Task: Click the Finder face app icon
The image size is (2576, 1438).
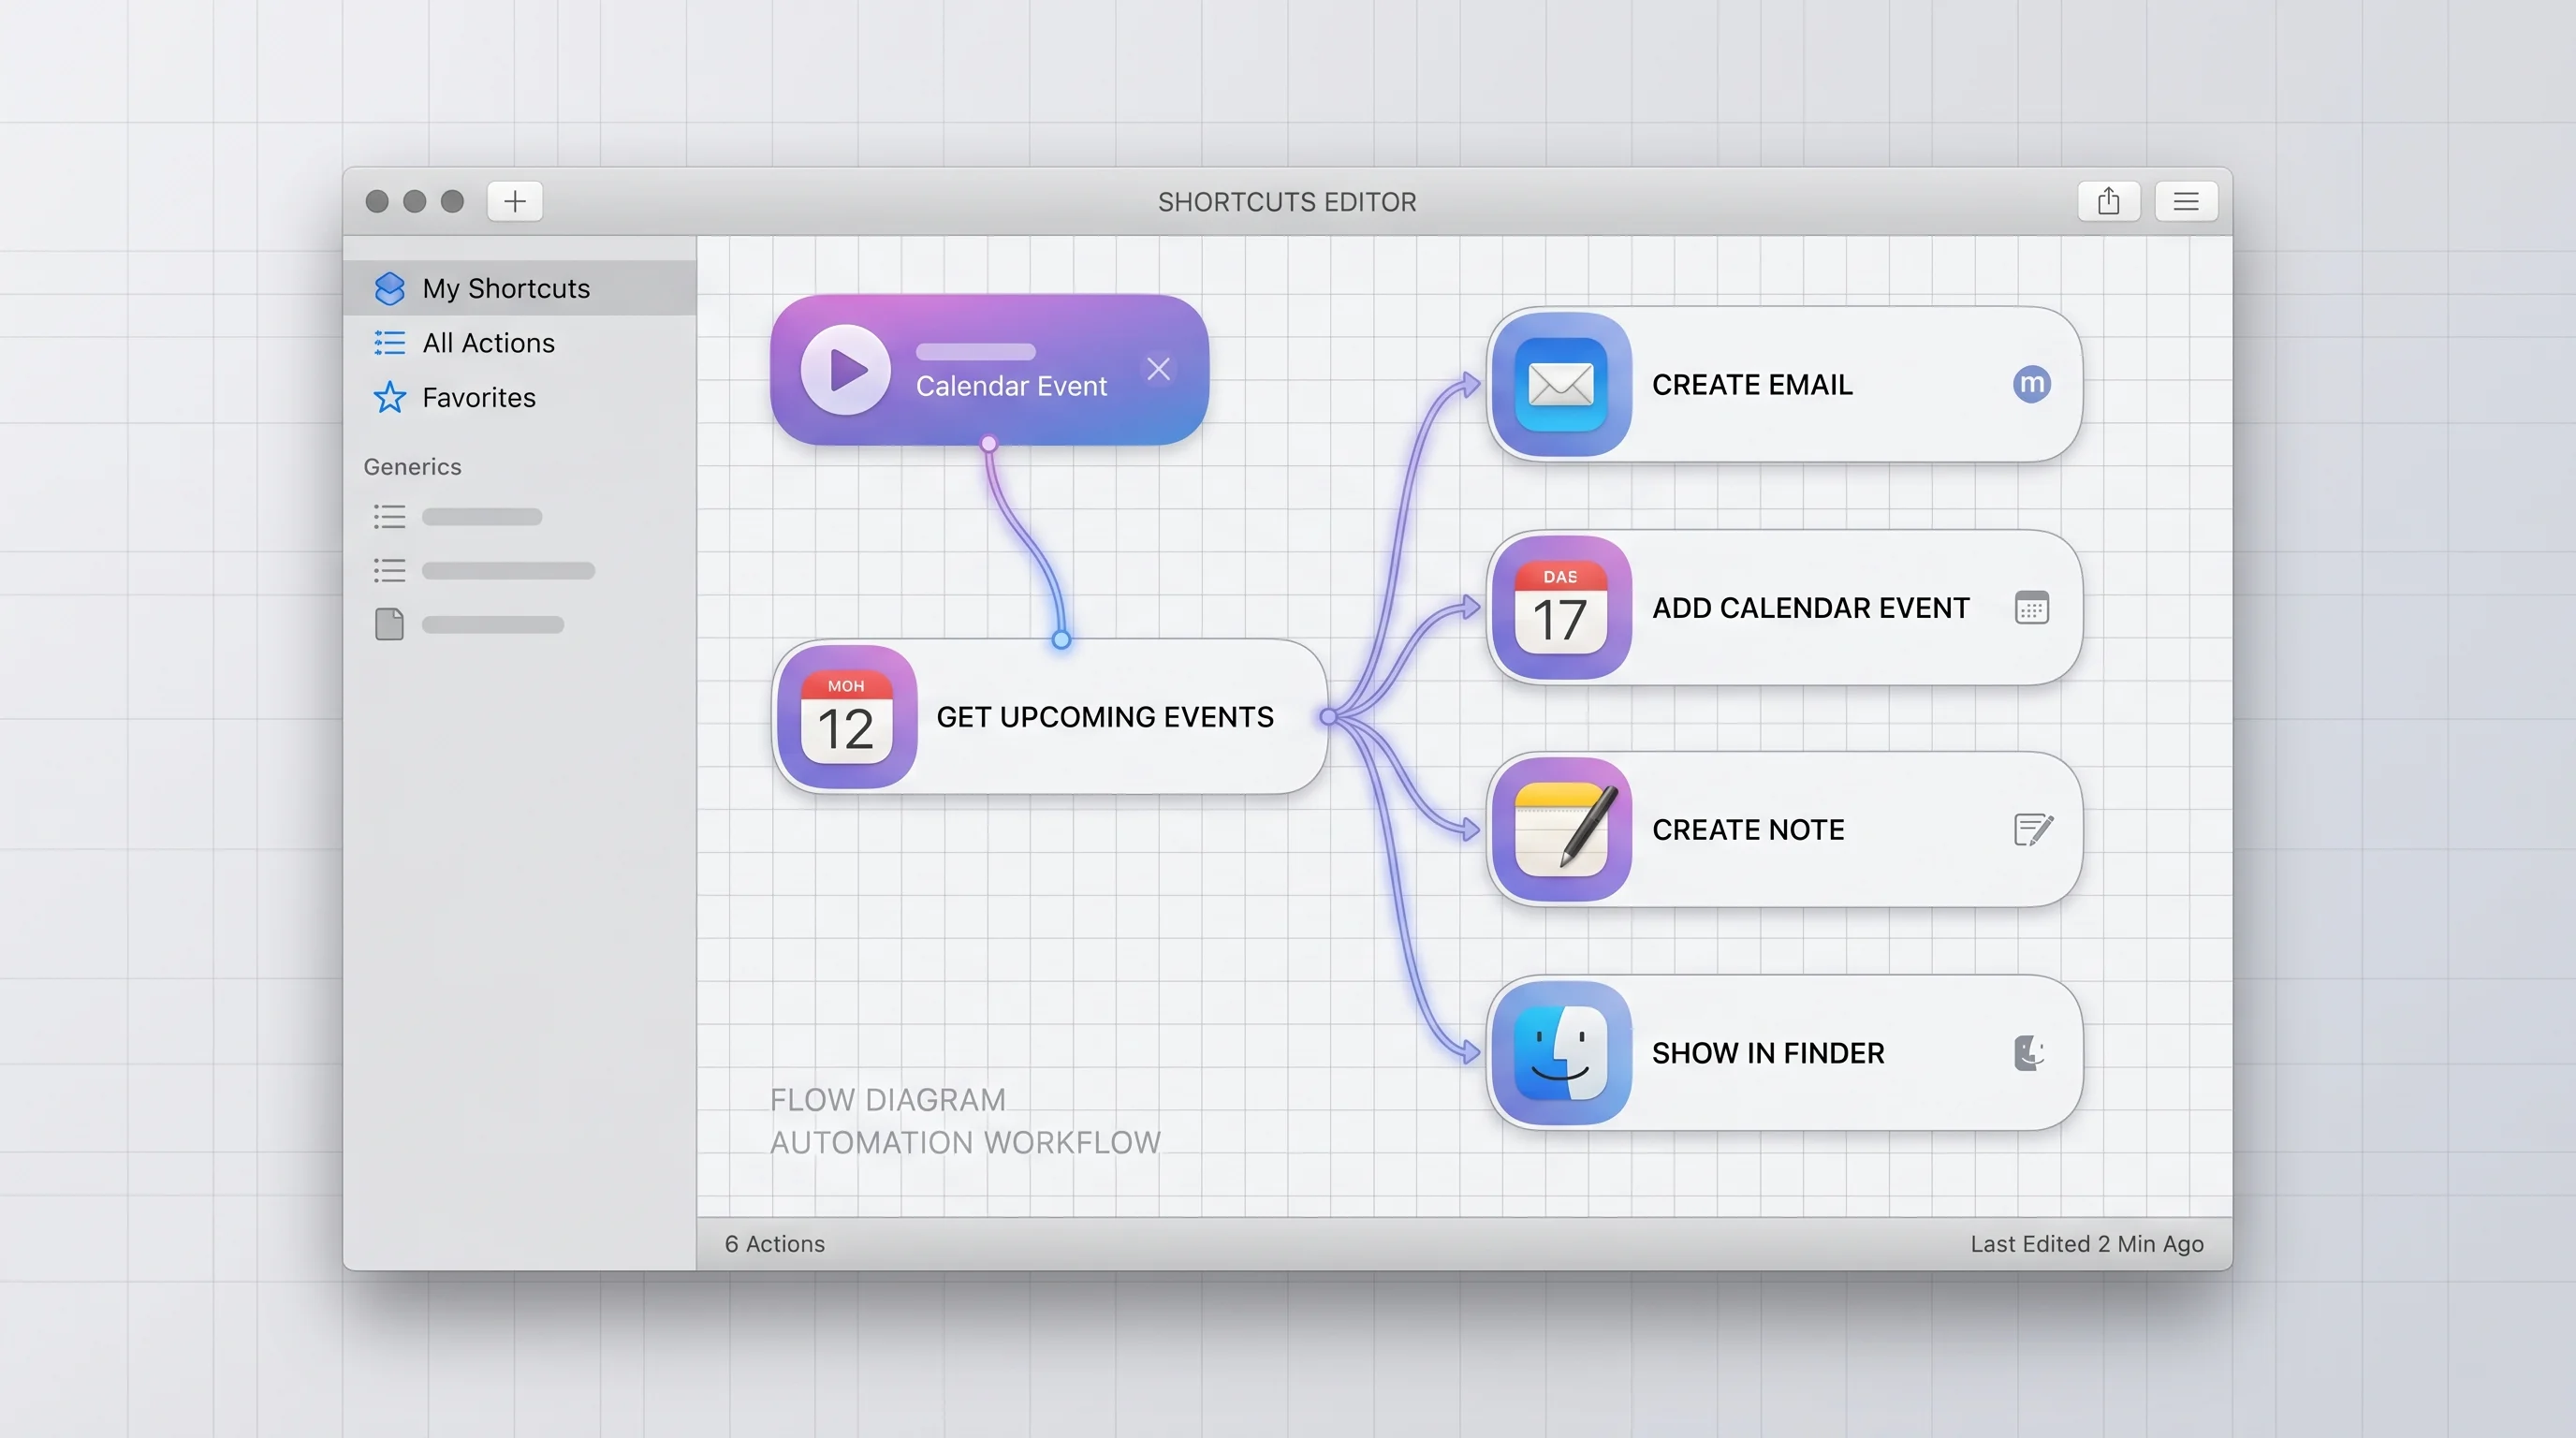Action: click(x=1561, y=1053)
